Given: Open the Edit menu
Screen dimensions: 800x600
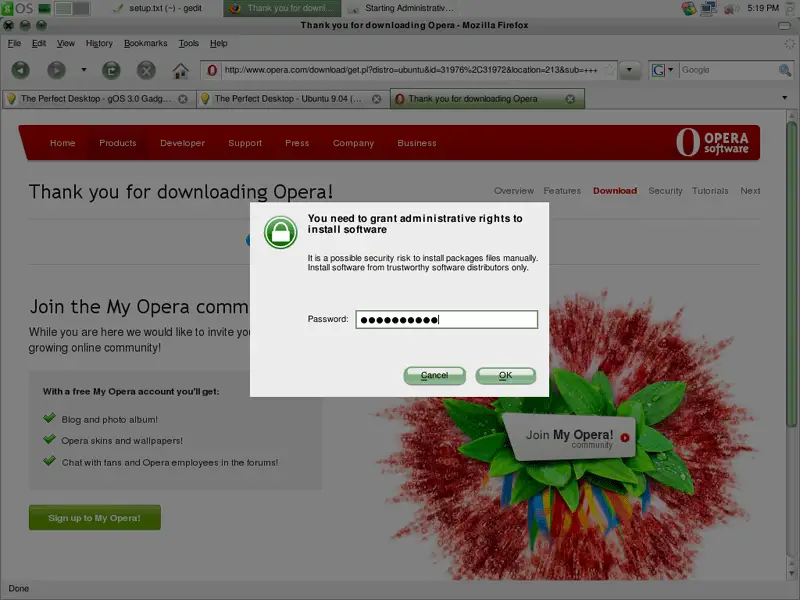Looking at the screenshot, I should [x=39, y=43].
